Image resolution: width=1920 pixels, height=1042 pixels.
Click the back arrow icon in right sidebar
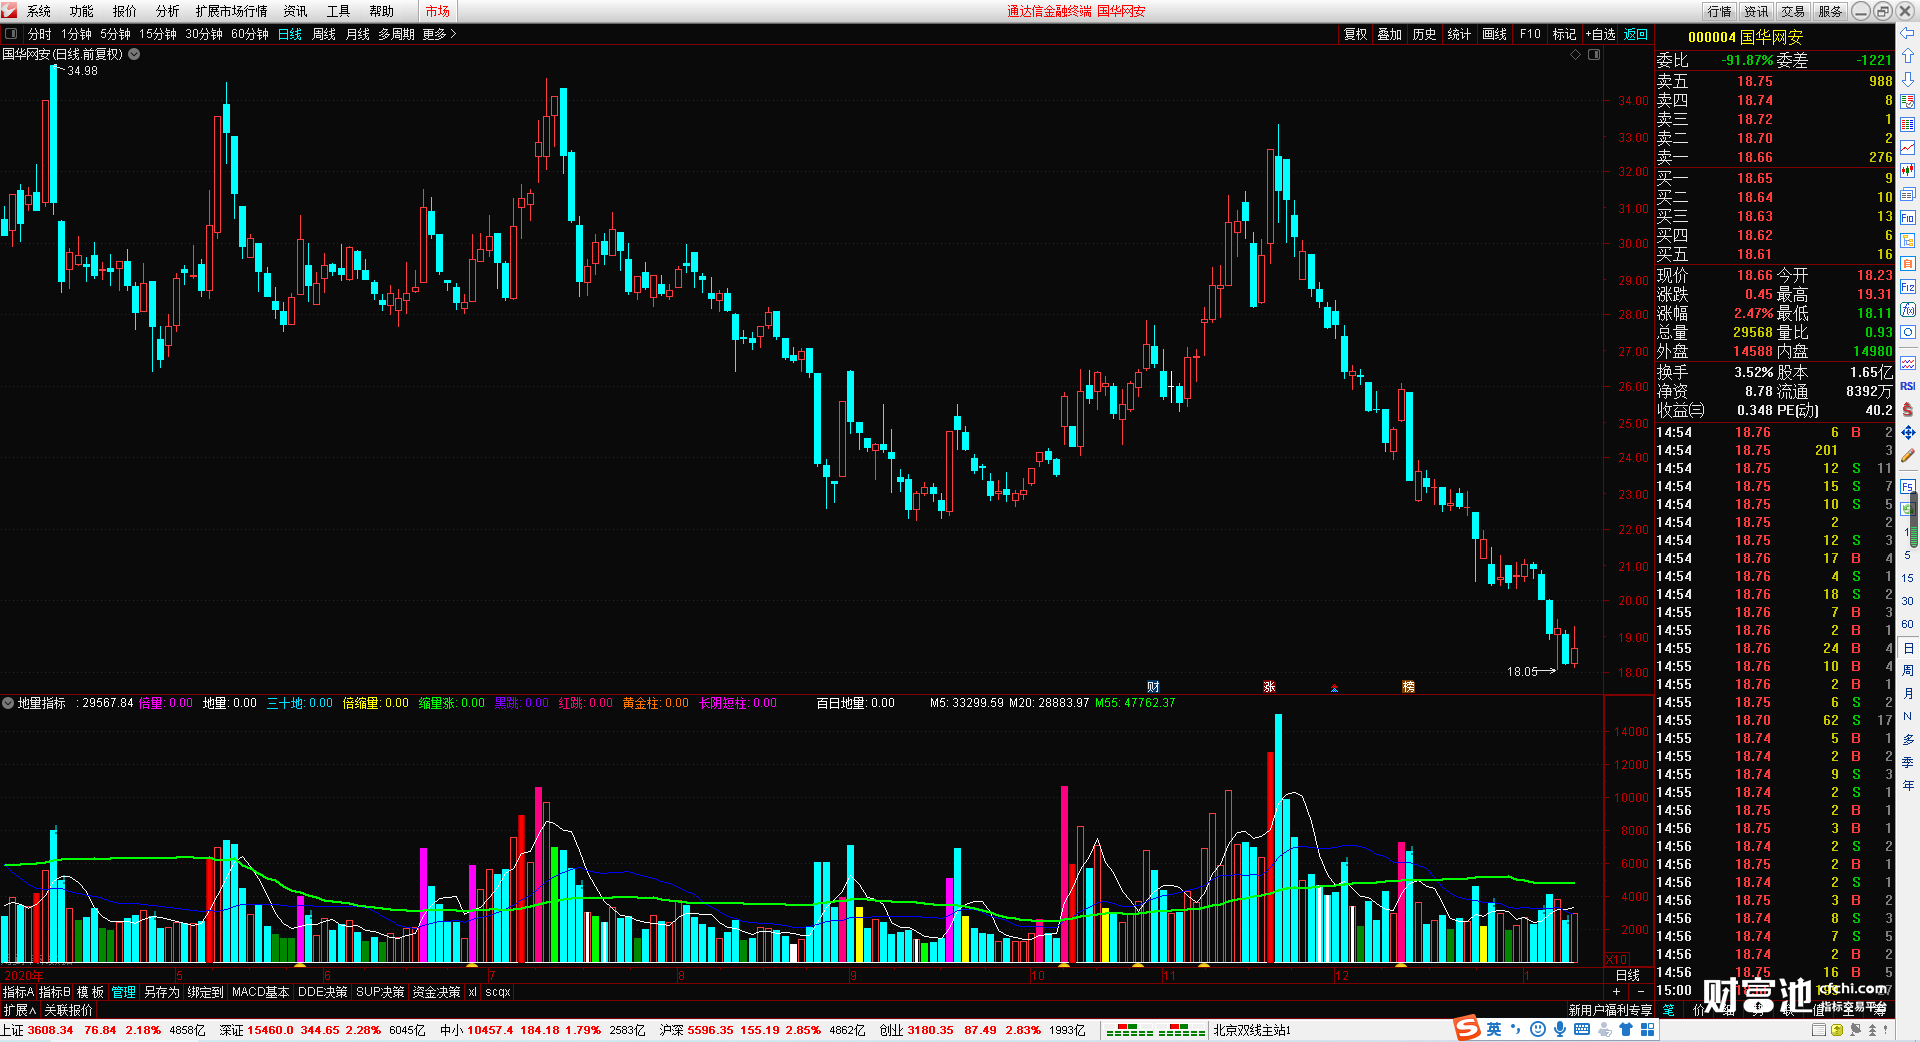[x=1907, y=33]
